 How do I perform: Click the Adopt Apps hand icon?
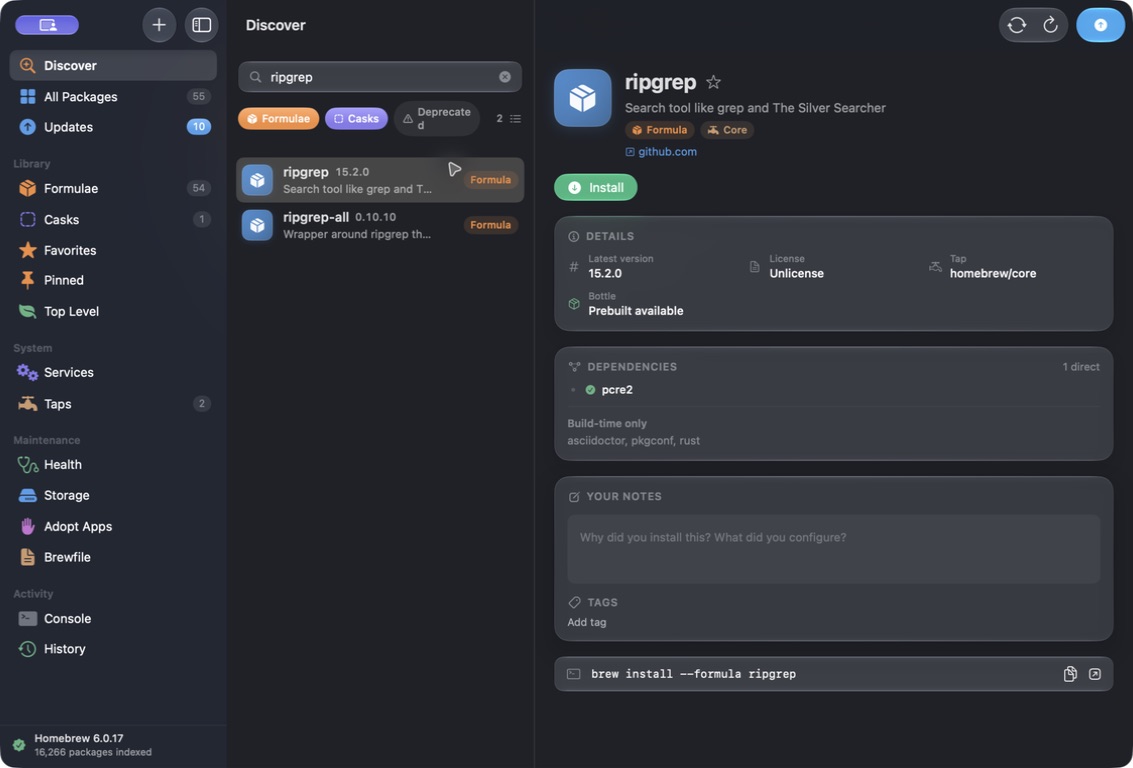pyautogui.click(x=27, y=527)
